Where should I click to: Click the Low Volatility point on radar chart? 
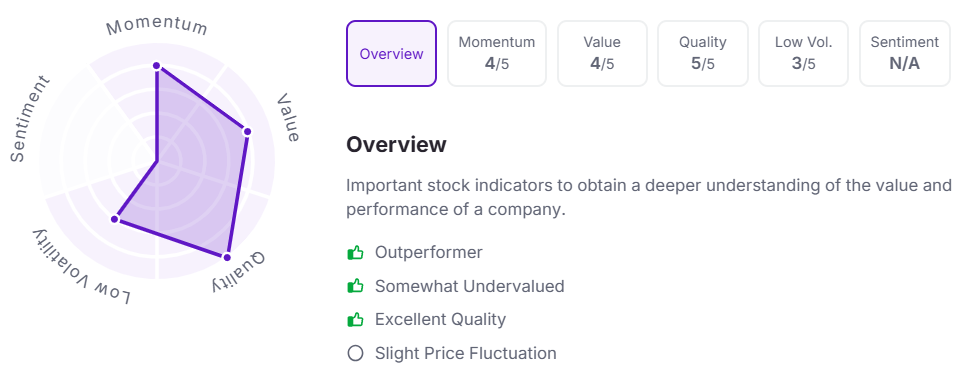114,219
